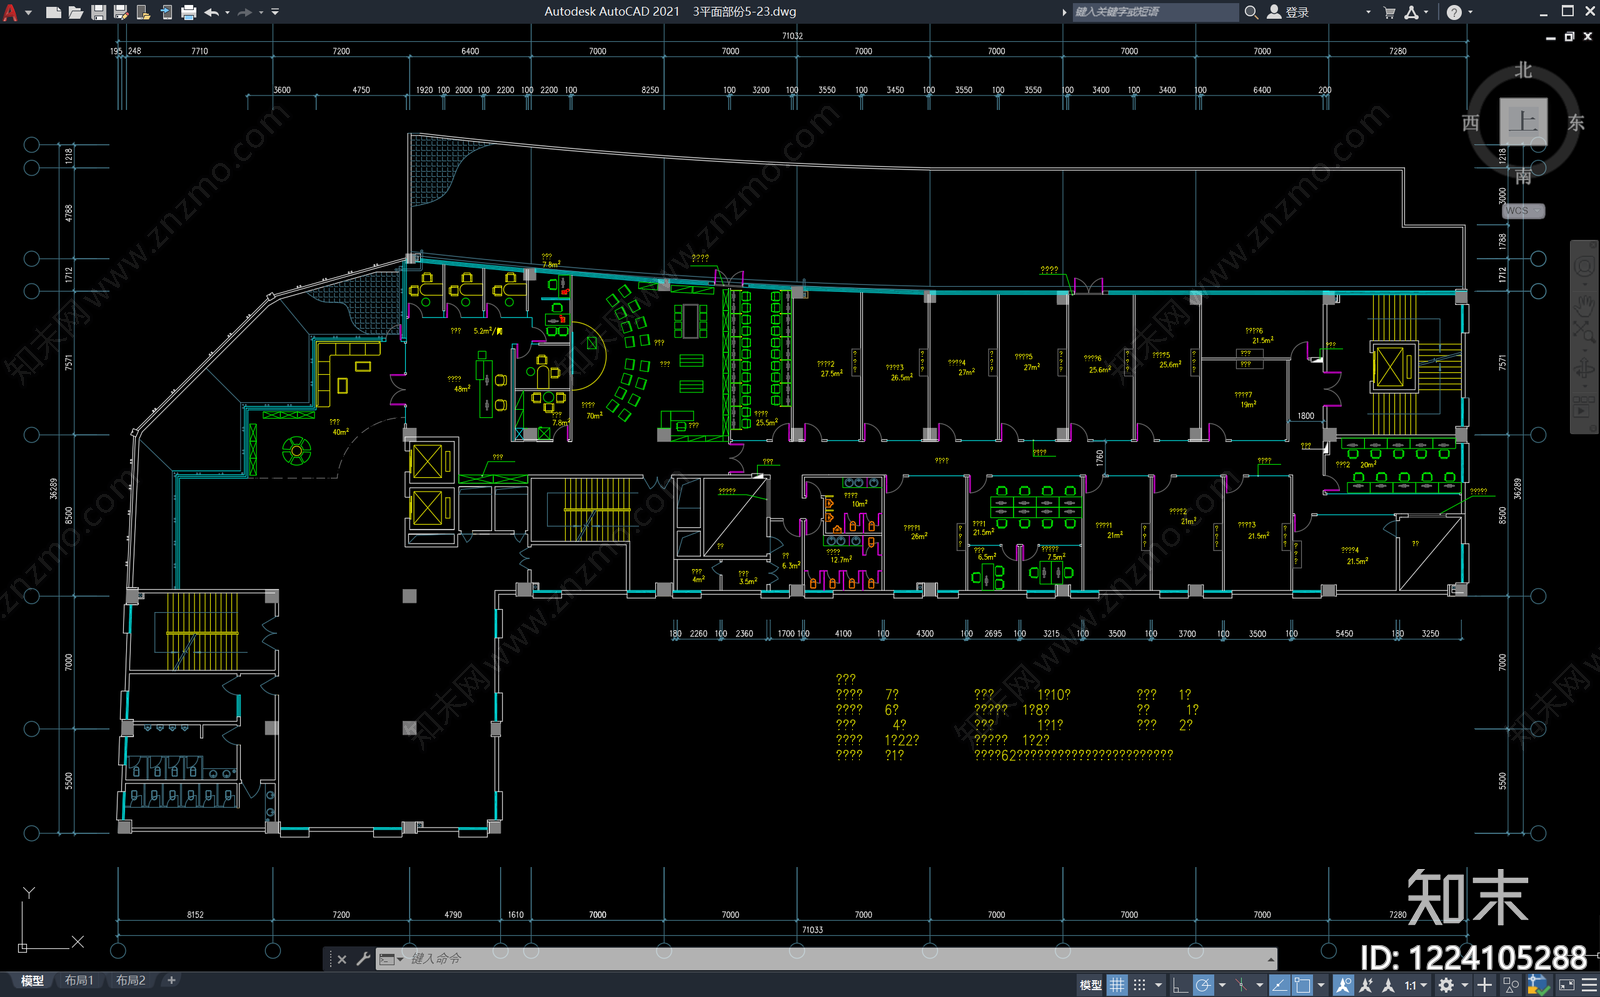Toggle polar tracking

click(x=1203, y=985)
